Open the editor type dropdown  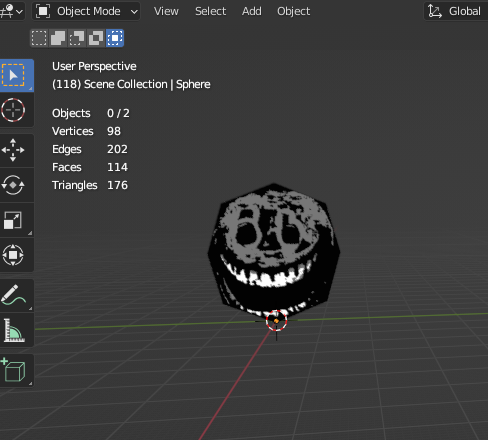pyautogui.click(x=11, y=11)
